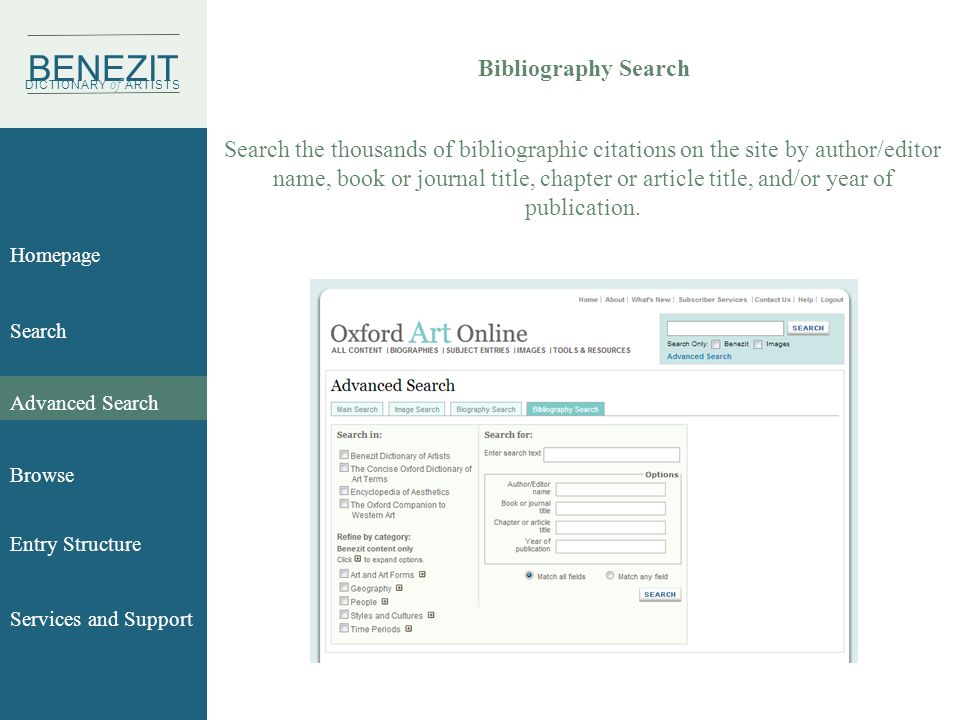
Task: Click the 'Bibliography Search' page heading
Action: (583, 69)
